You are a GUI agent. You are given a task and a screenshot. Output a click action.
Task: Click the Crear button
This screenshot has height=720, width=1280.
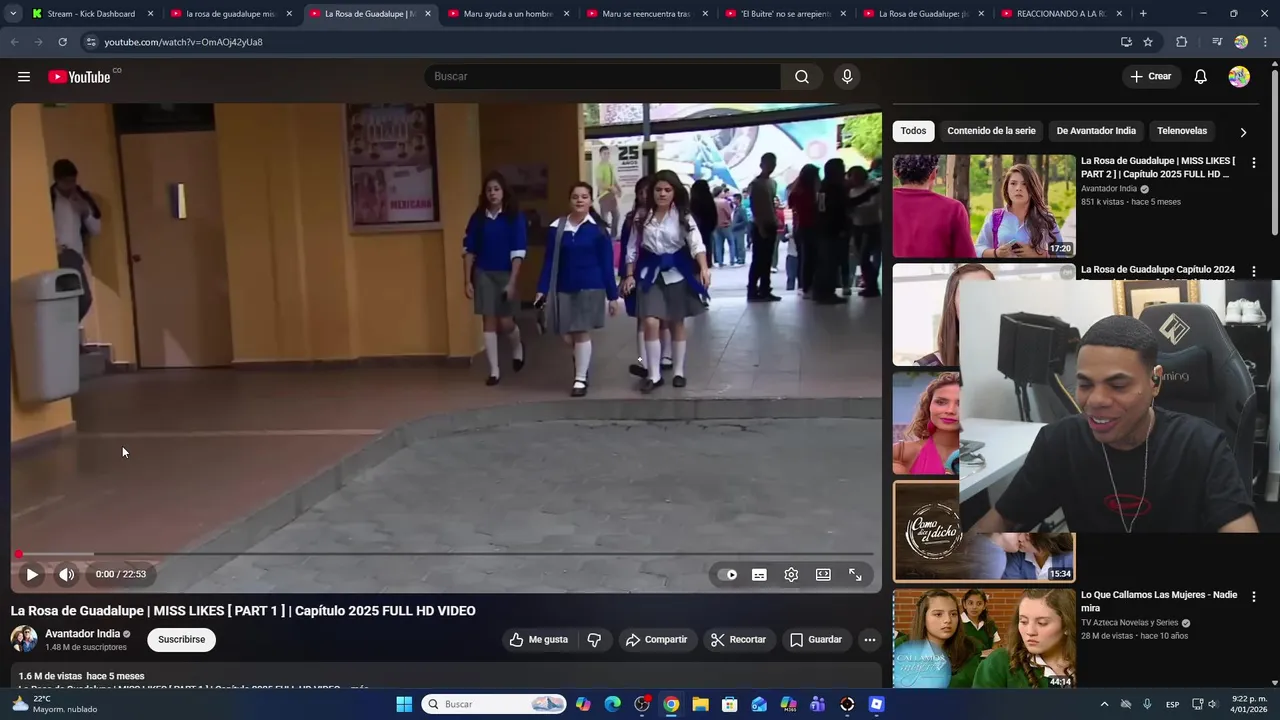(x=1151, y=77)
